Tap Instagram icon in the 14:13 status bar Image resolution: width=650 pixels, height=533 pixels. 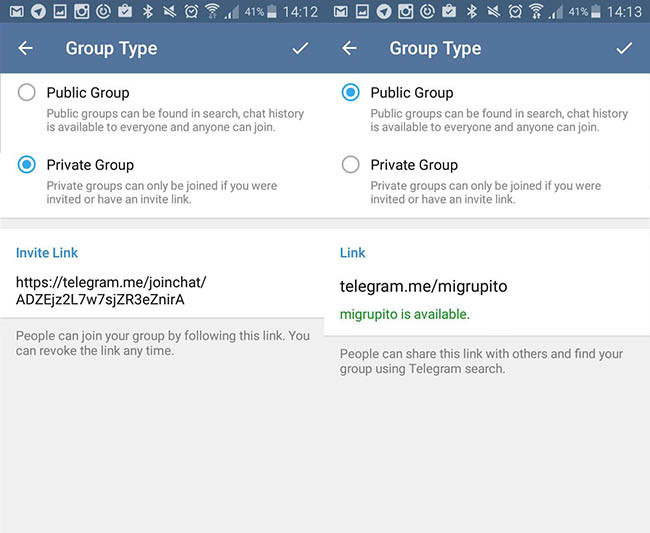(x=405, y=11)
